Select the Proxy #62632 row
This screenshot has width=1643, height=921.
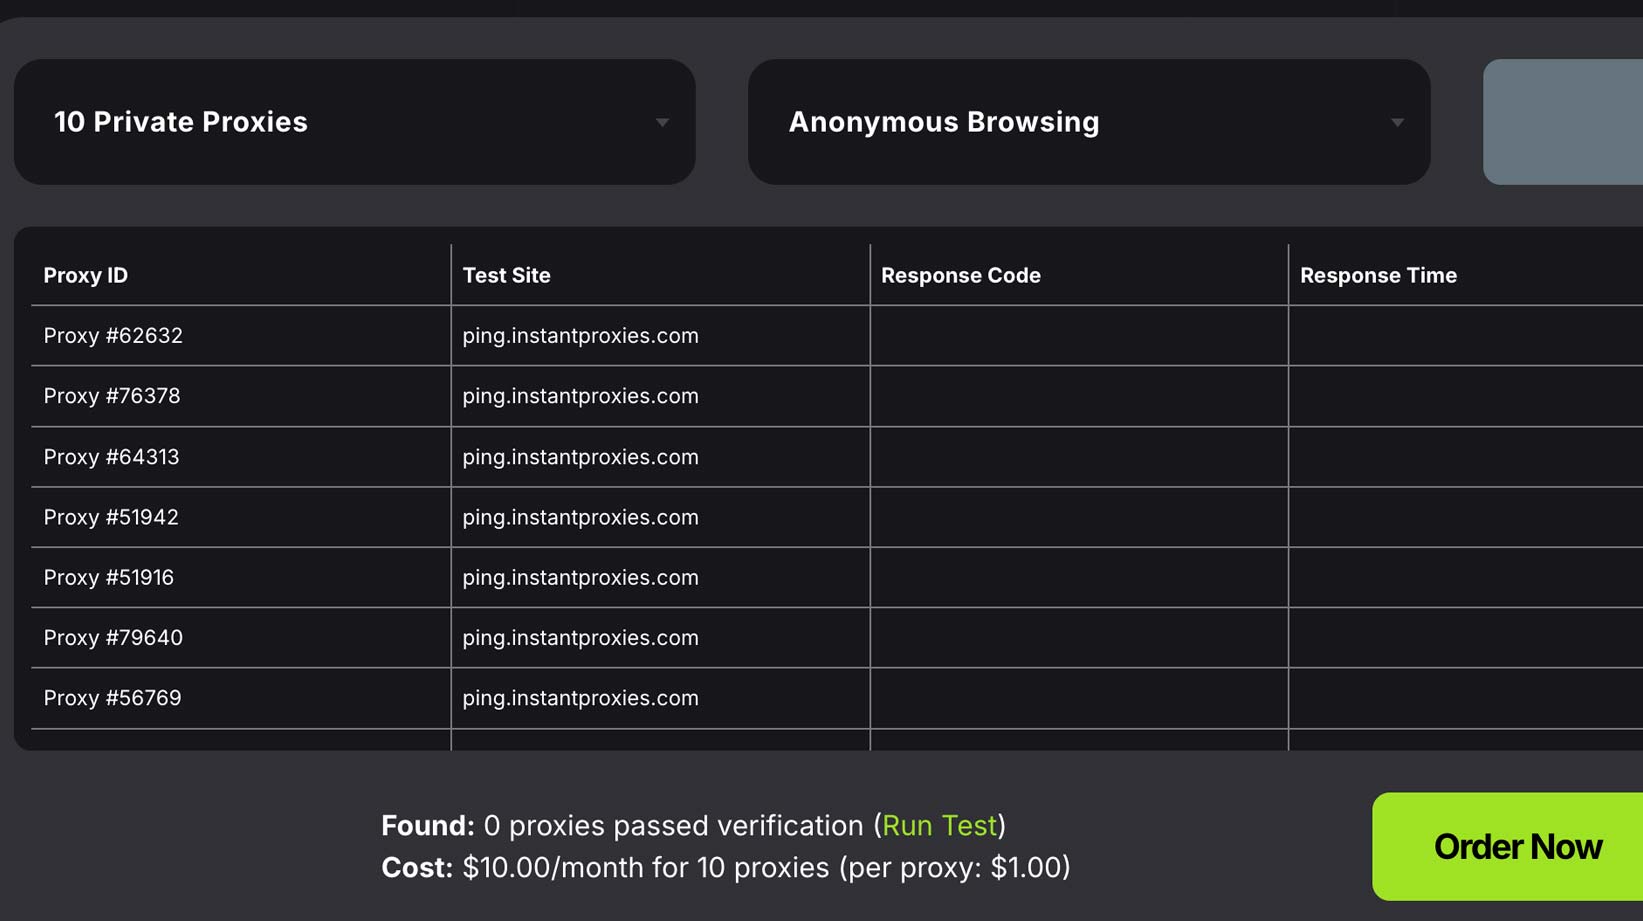tap(113, 336)
